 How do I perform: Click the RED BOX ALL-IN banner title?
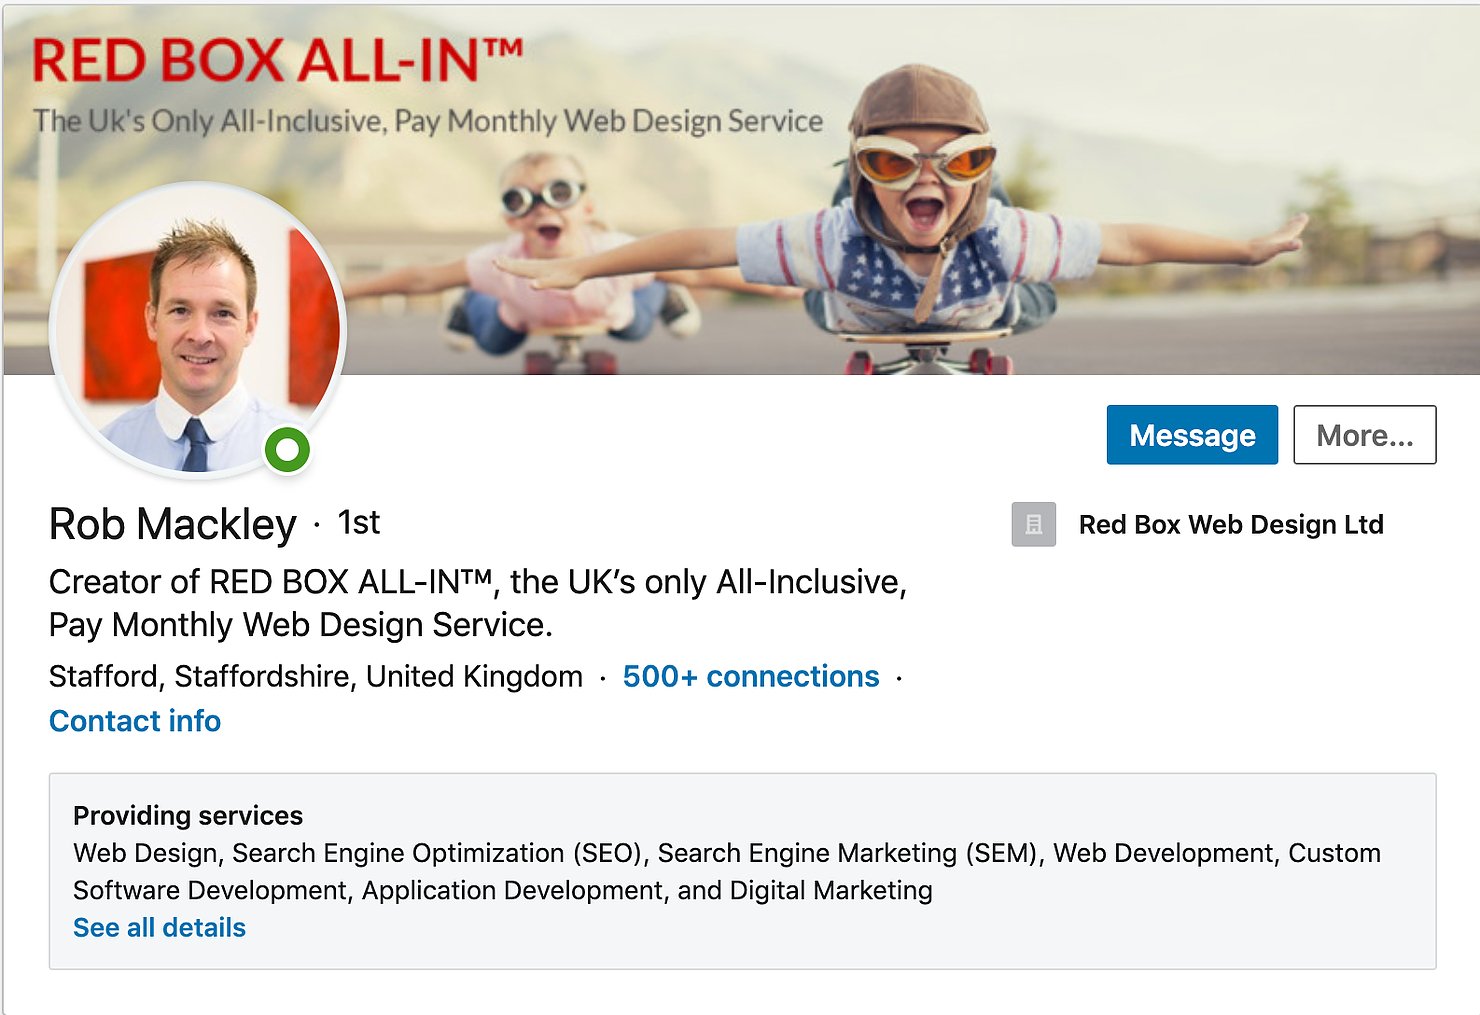click(277, 61)
